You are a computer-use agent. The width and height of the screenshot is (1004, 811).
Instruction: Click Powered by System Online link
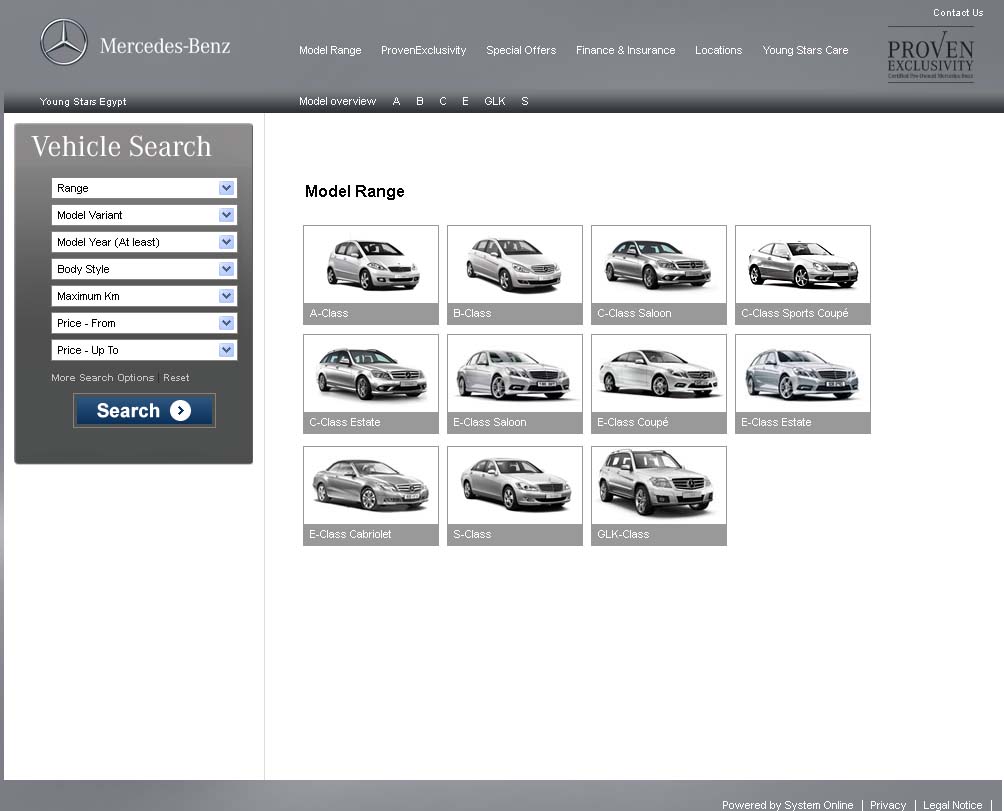pyautogui.click(x=788, y=805)
